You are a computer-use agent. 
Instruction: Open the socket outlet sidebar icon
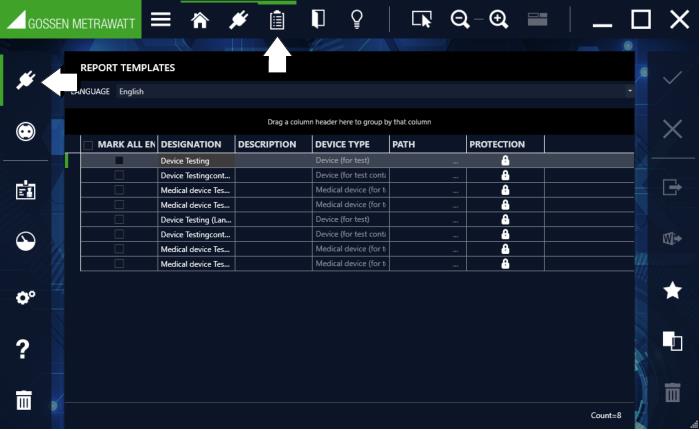click(25, 131)
